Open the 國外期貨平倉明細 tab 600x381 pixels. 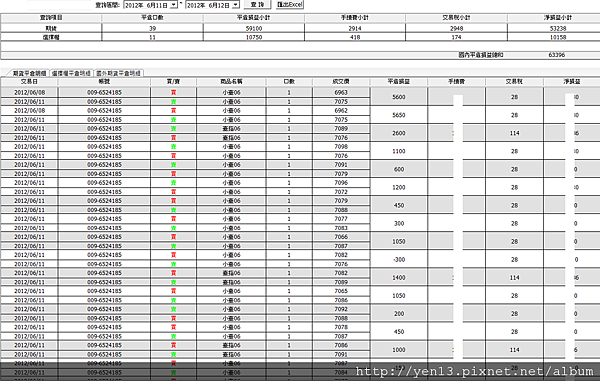pyautogui.click(x=118, y=73)
